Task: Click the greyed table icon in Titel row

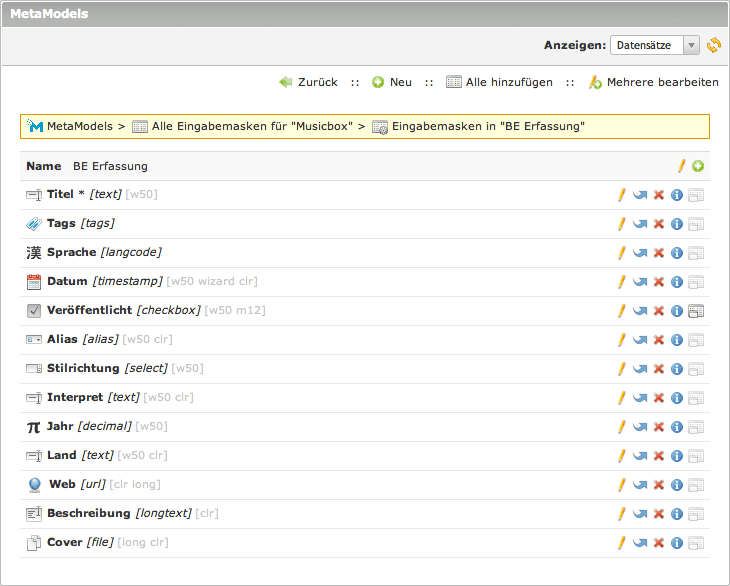Action: click(x=696, y=195)
